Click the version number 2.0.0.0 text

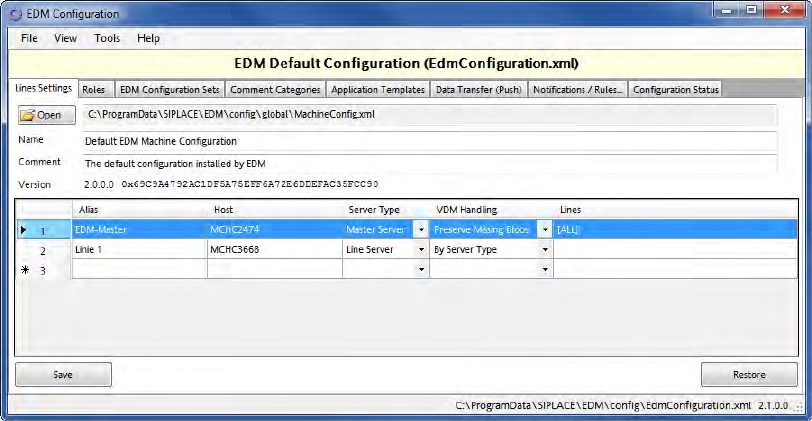click(x=98, y=184)
